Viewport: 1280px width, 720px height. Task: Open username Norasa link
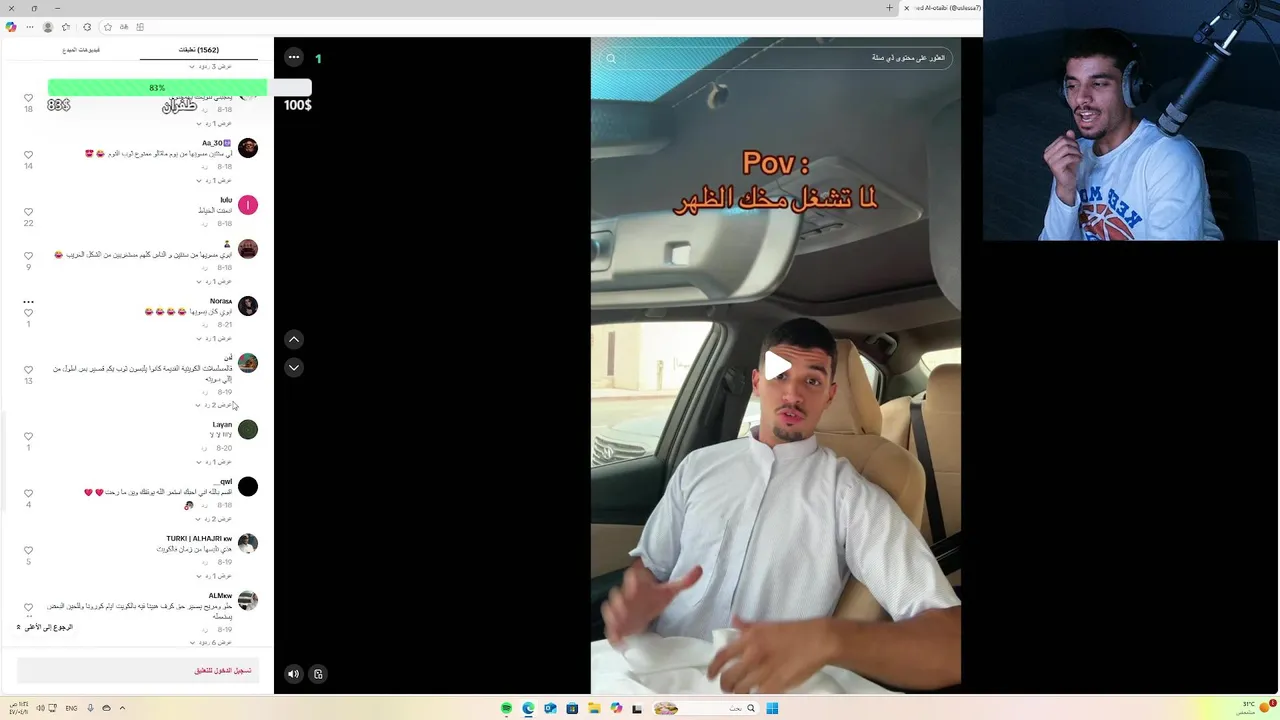click(x=221, y=301)
